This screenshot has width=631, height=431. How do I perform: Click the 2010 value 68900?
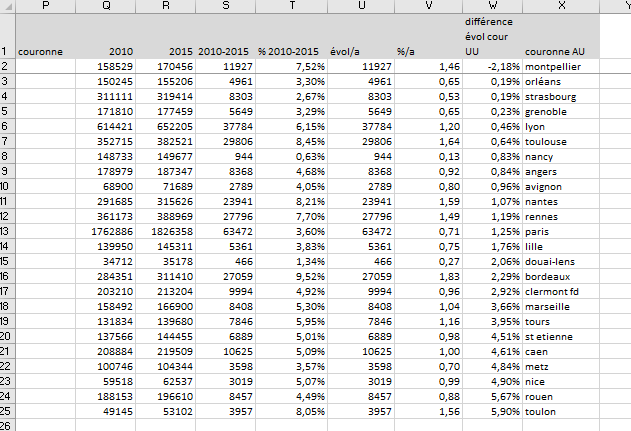click(106, 186)
